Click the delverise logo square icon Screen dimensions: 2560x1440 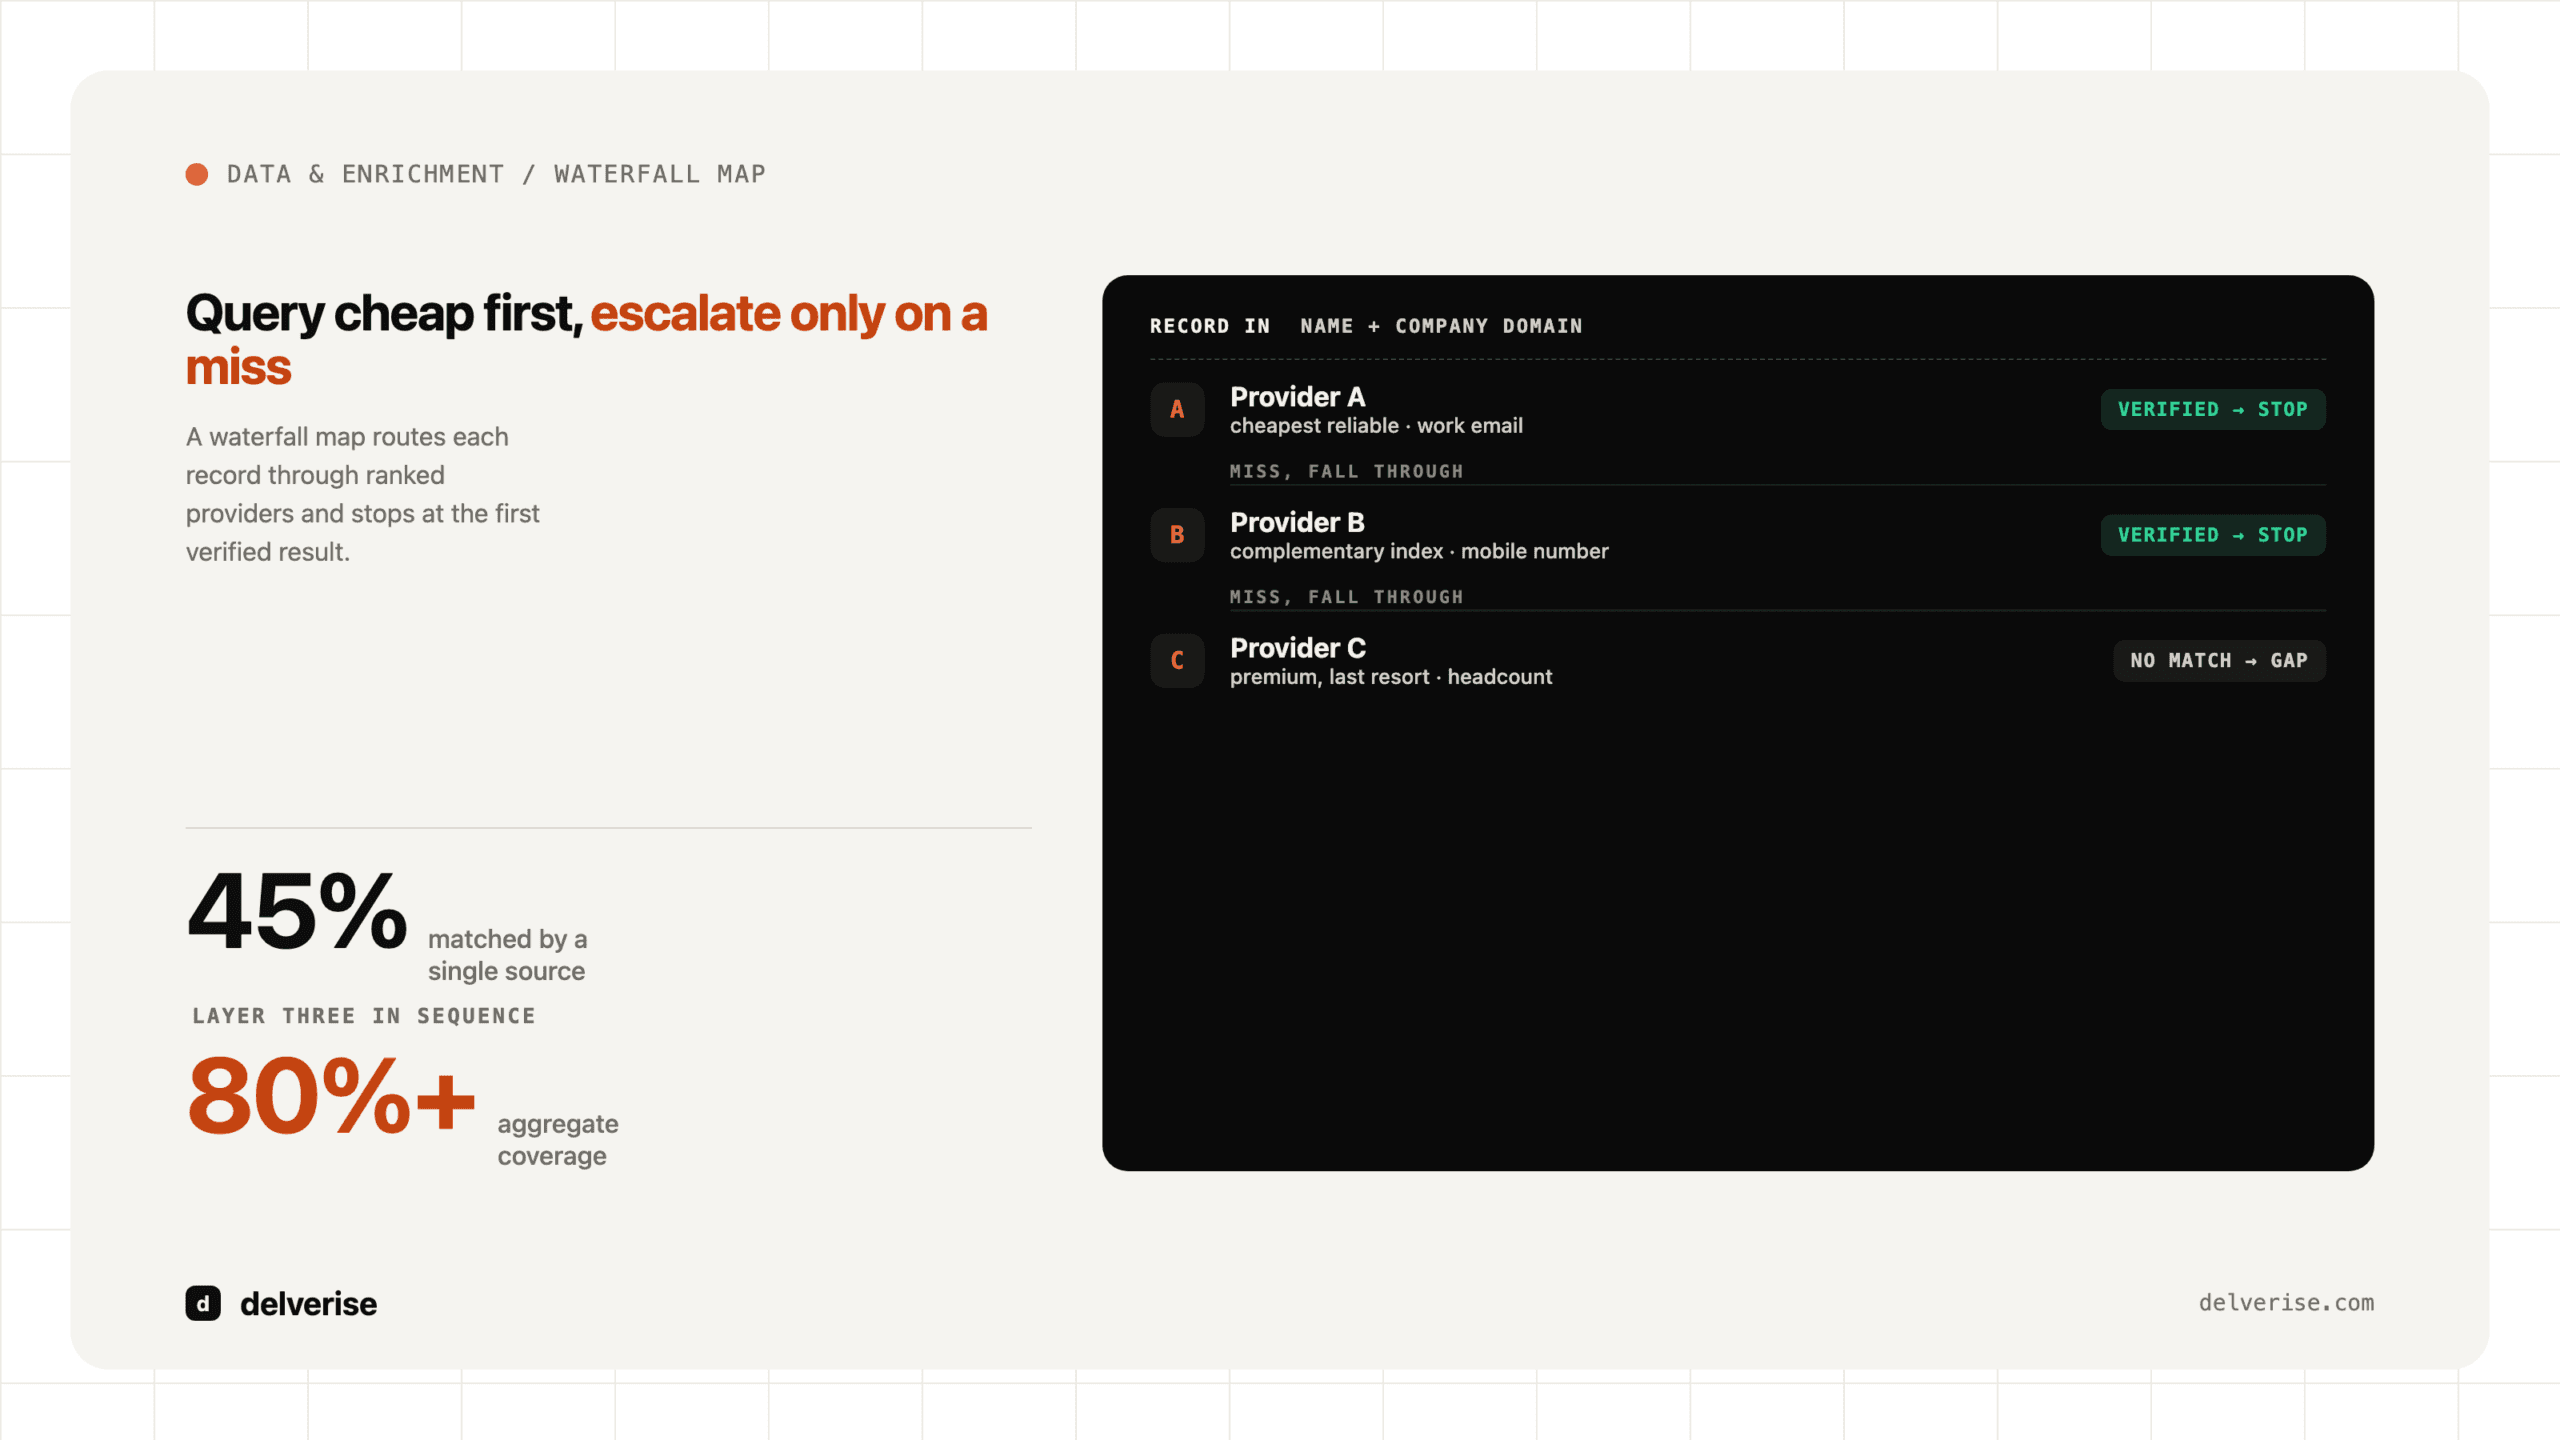203,1303
